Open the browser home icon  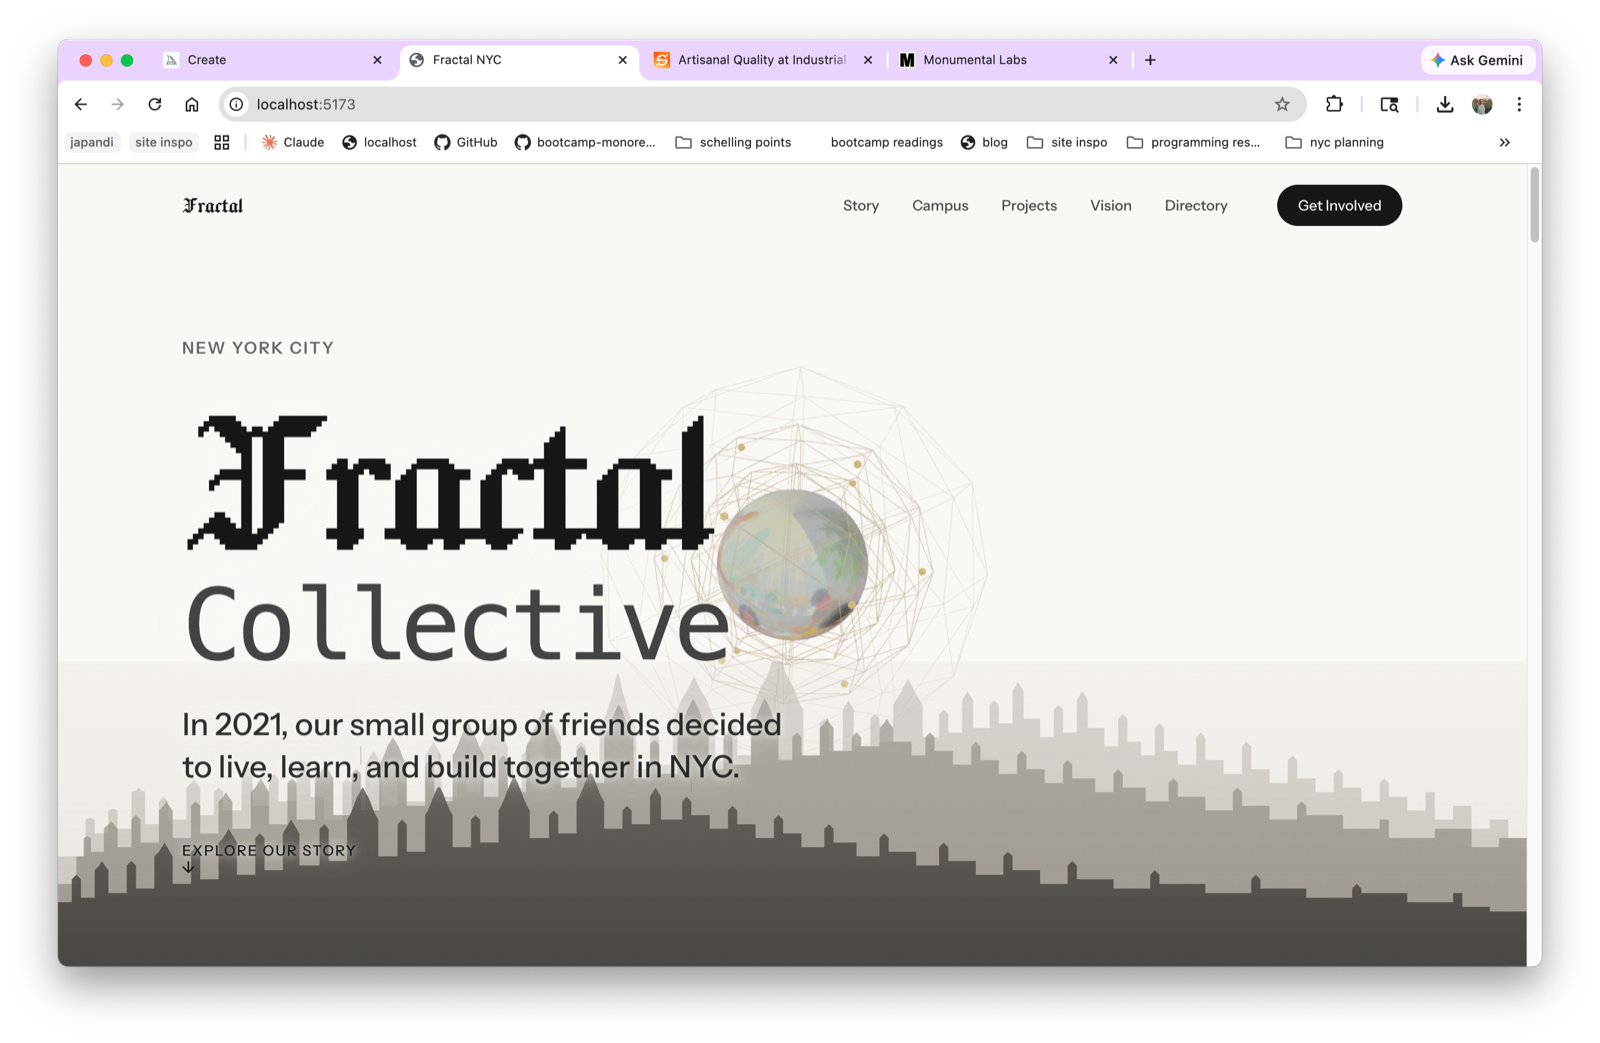pos(191,104)
